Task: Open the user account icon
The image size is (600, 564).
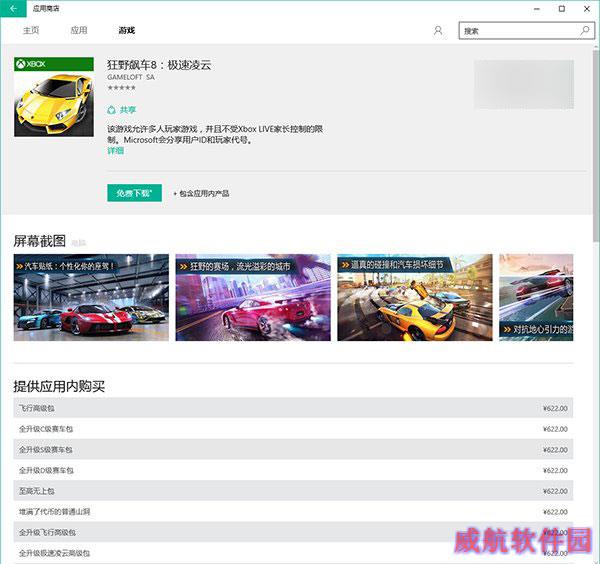Action: [x=438, y=31]
